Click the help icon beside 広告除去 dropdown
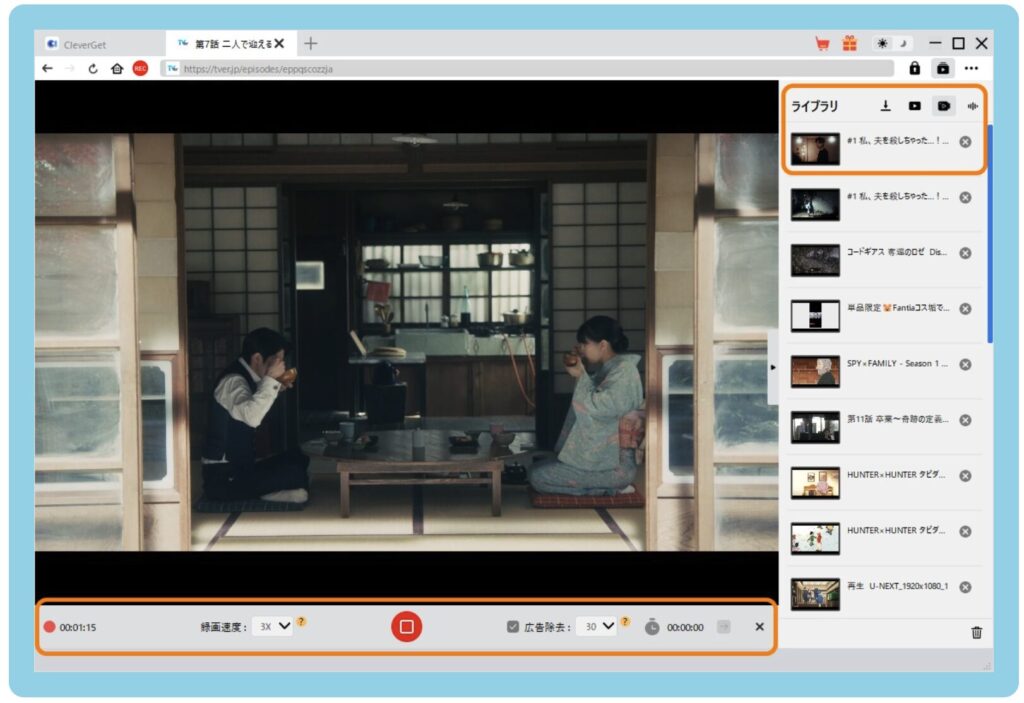Screen dimensions: 1024x703 pos(625,621)
